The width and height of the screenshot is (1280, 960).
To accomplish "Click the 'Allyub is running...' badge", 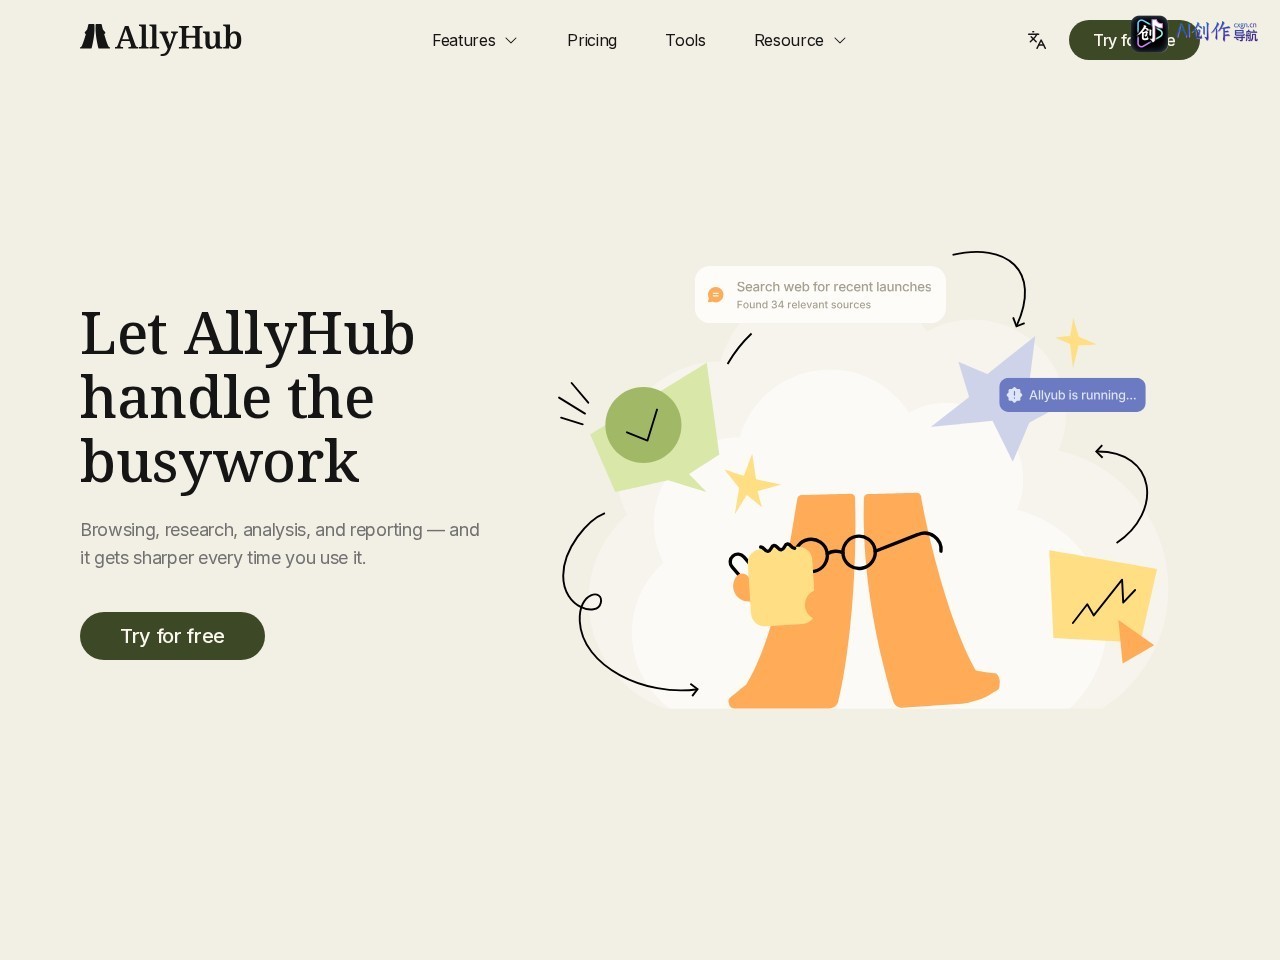I will point(1072,395).
